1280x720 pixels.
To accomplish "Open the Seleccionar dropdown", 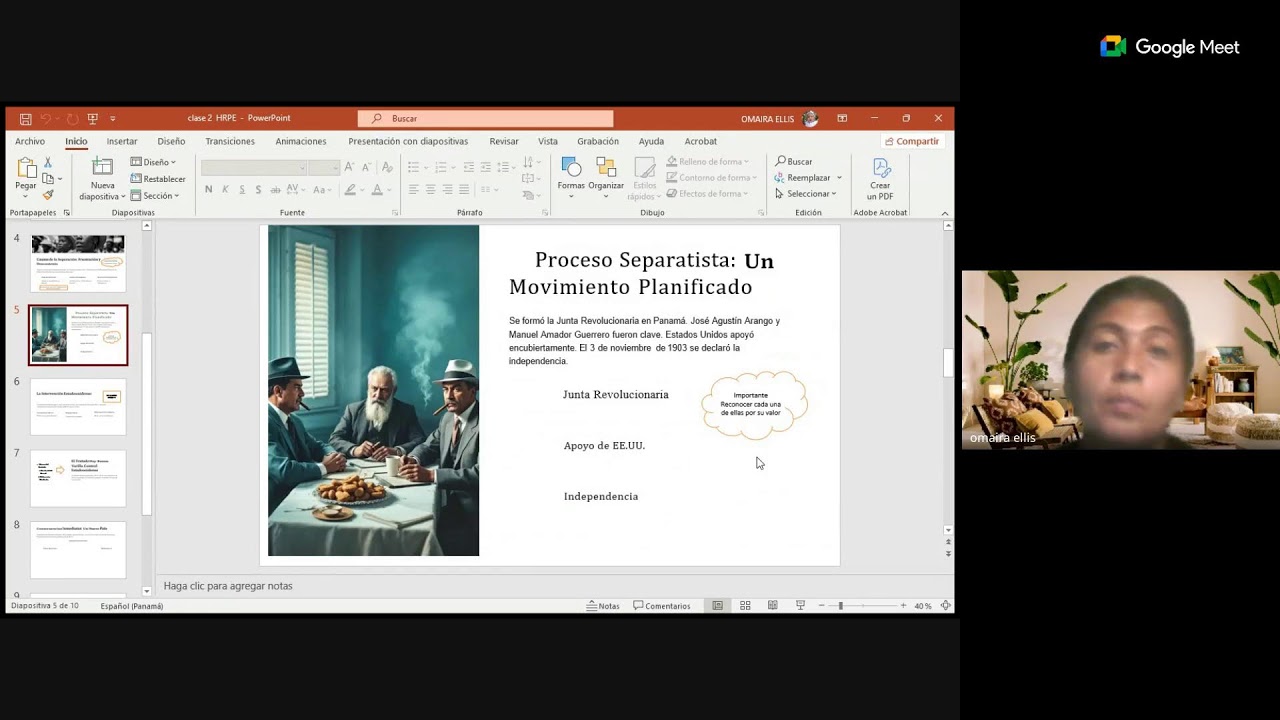I will (x=805, y=194).
